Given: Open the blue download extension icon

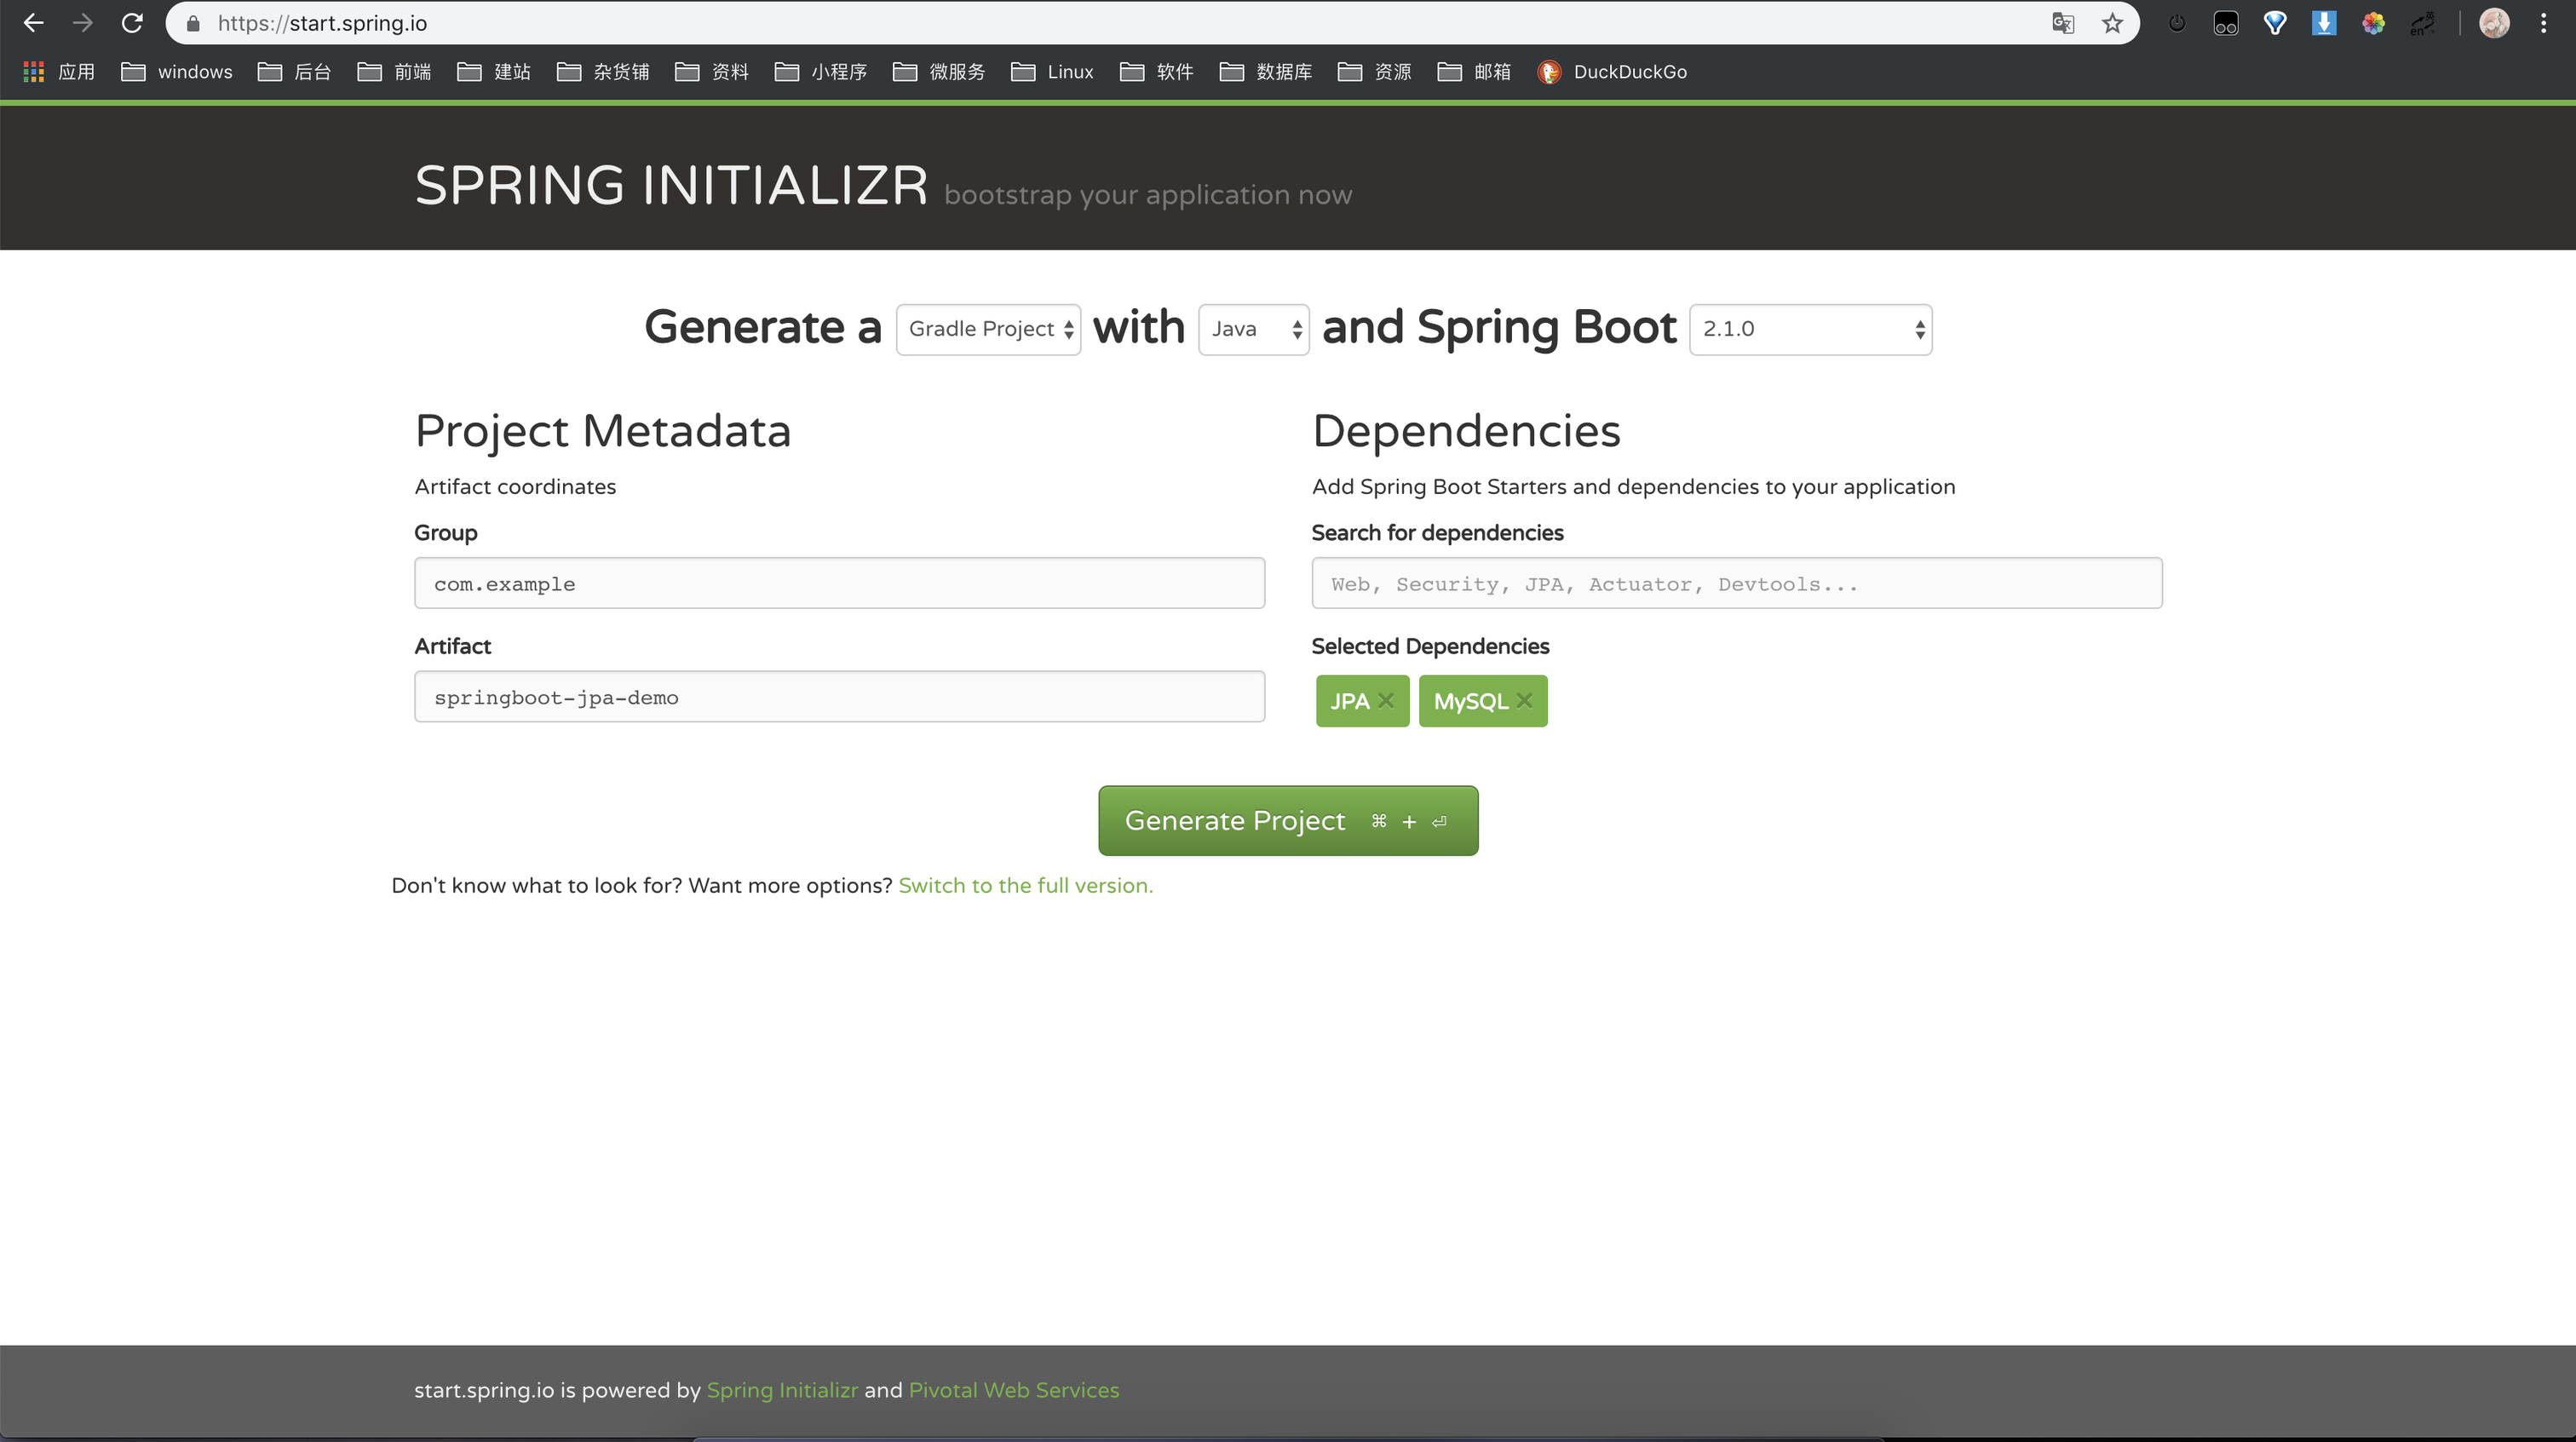Looking at the screenshot, I should (x=2324, y=23).
